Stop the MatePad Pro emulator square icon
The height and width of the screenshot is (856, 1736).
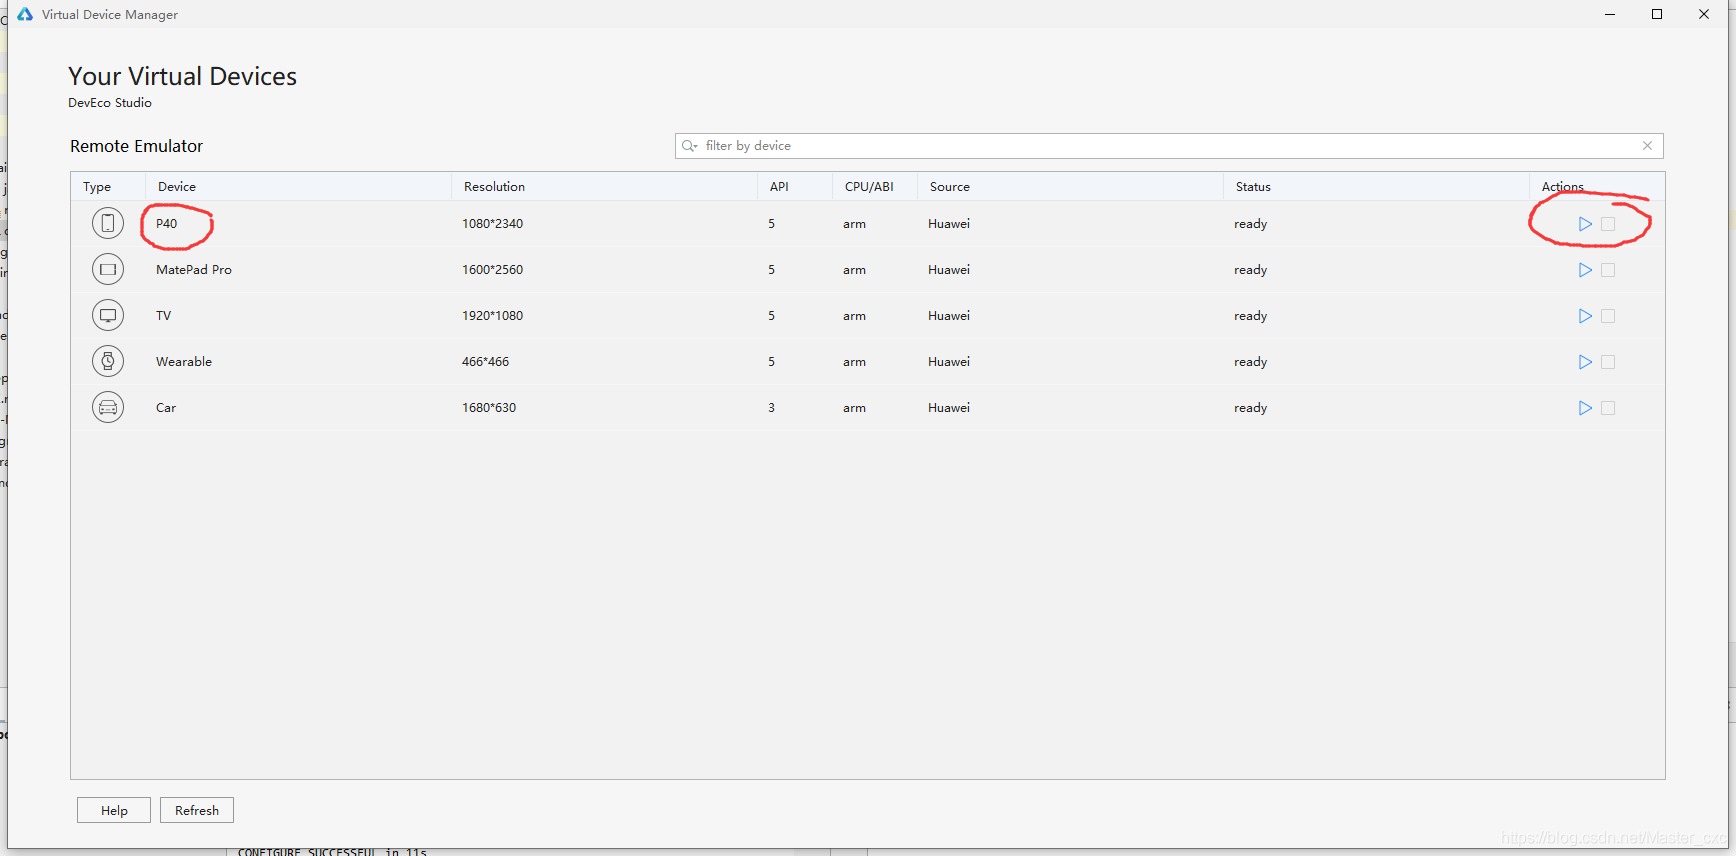(1608, 270)
